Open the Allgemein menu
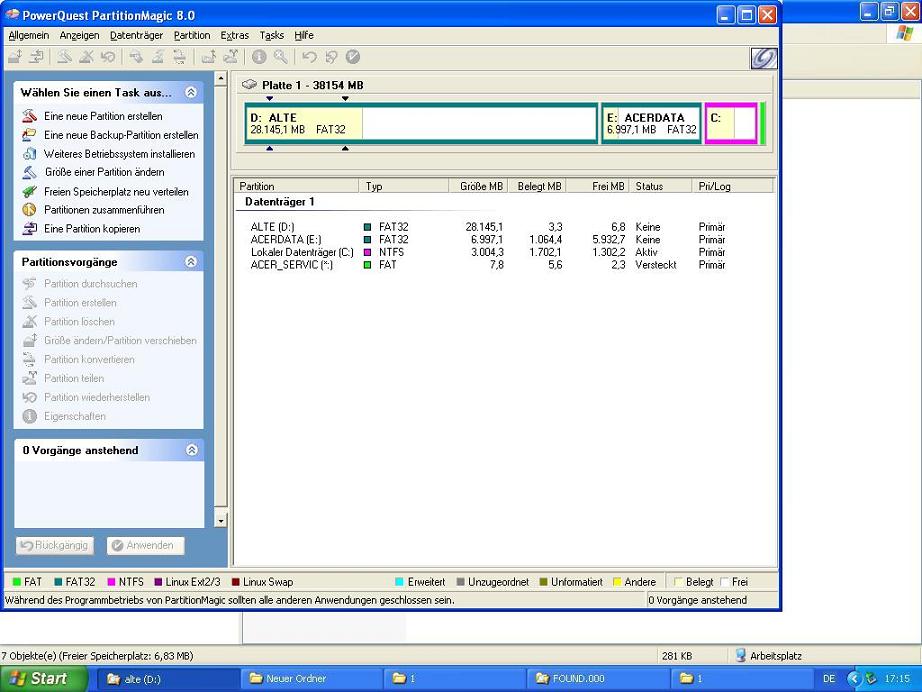 pos(29,35)
